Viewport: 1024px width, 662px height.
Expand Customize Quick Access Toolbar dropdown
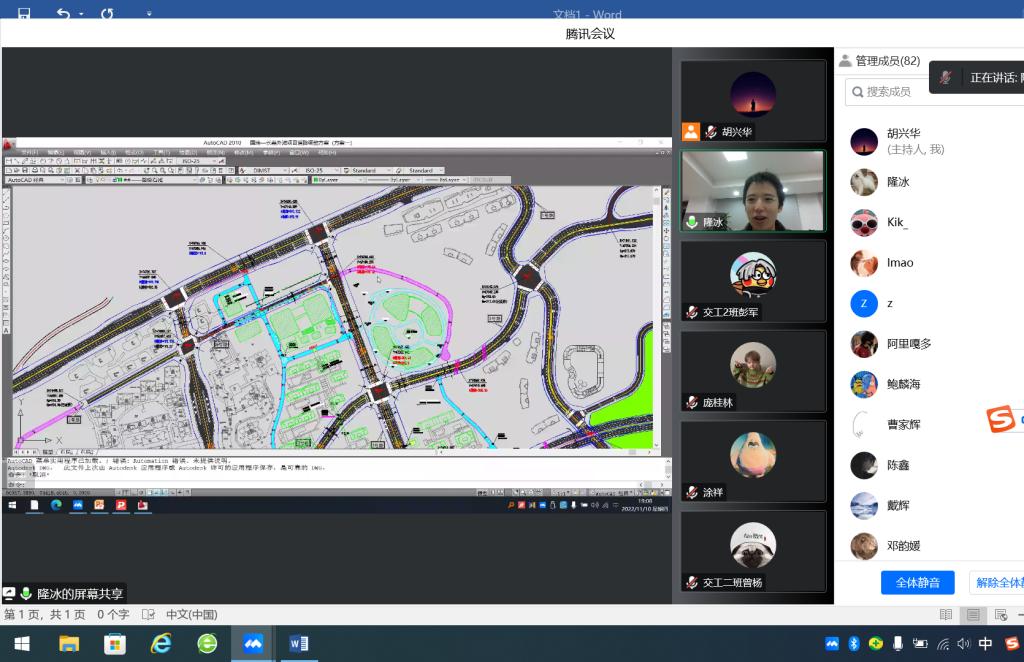149,14
